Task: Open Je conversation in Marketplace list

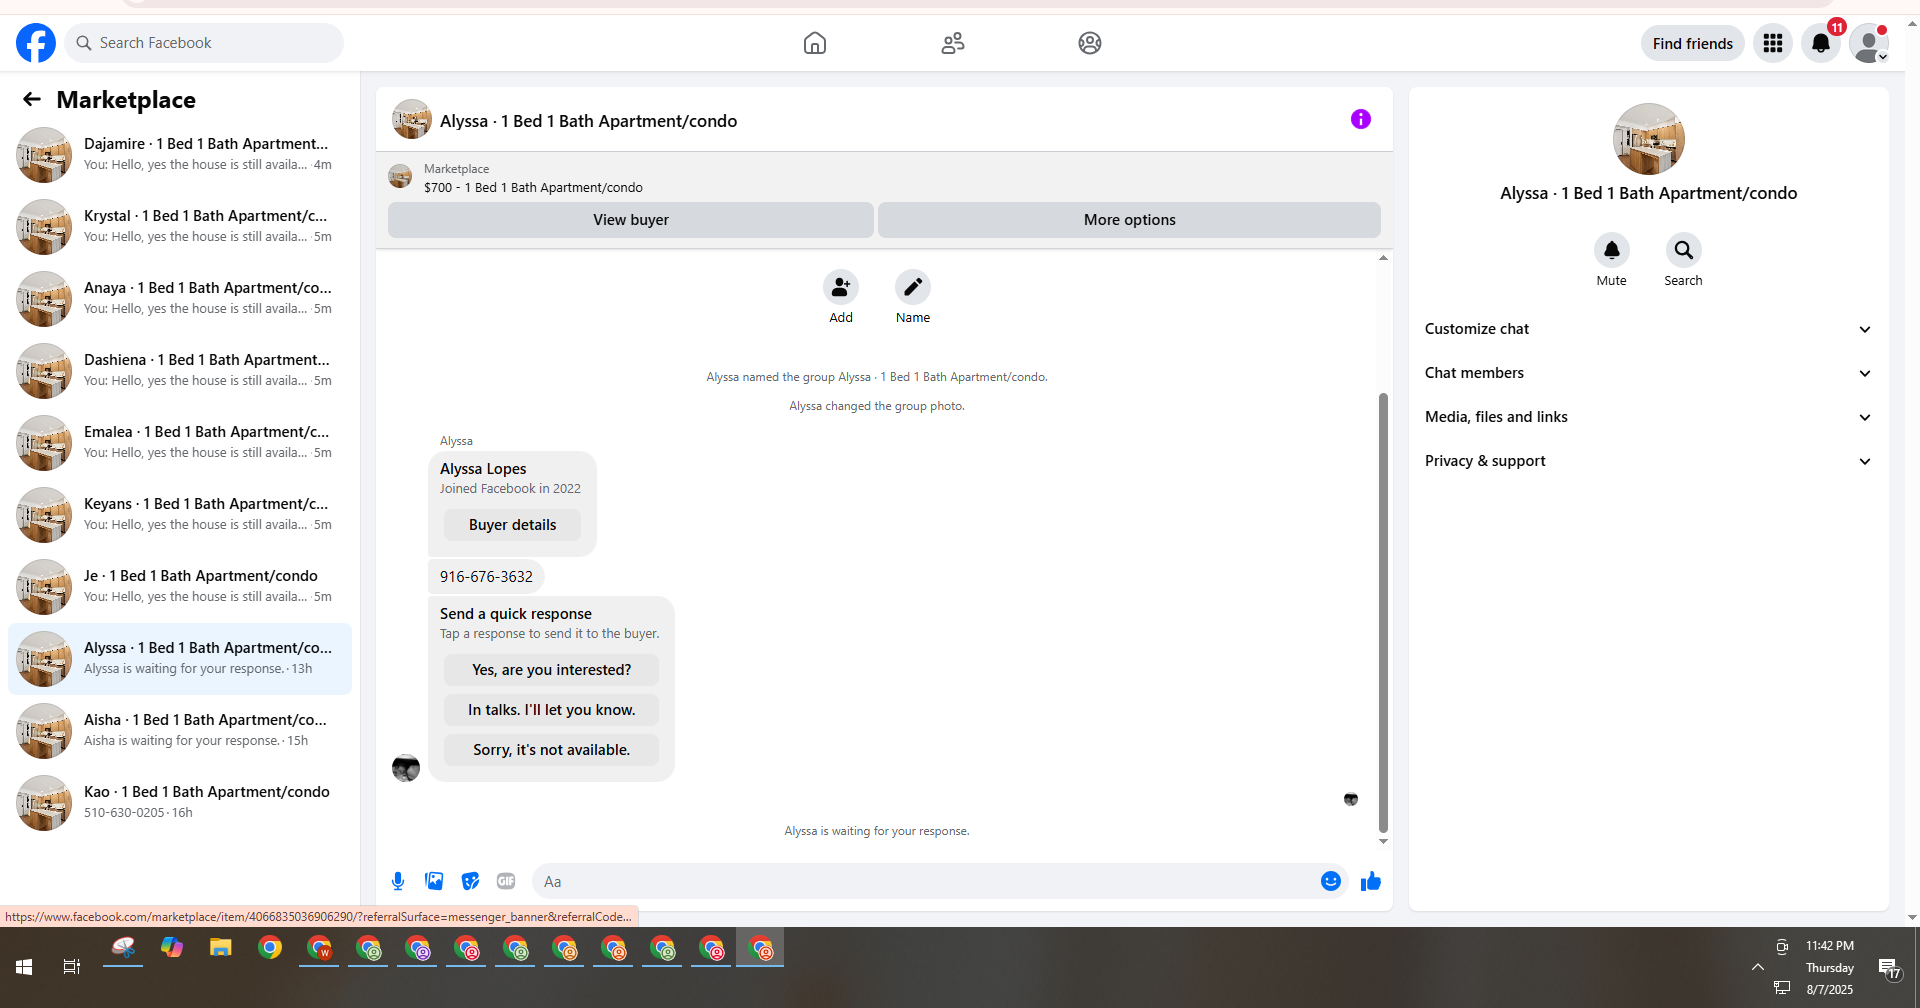Action: [x=180, y=587]
